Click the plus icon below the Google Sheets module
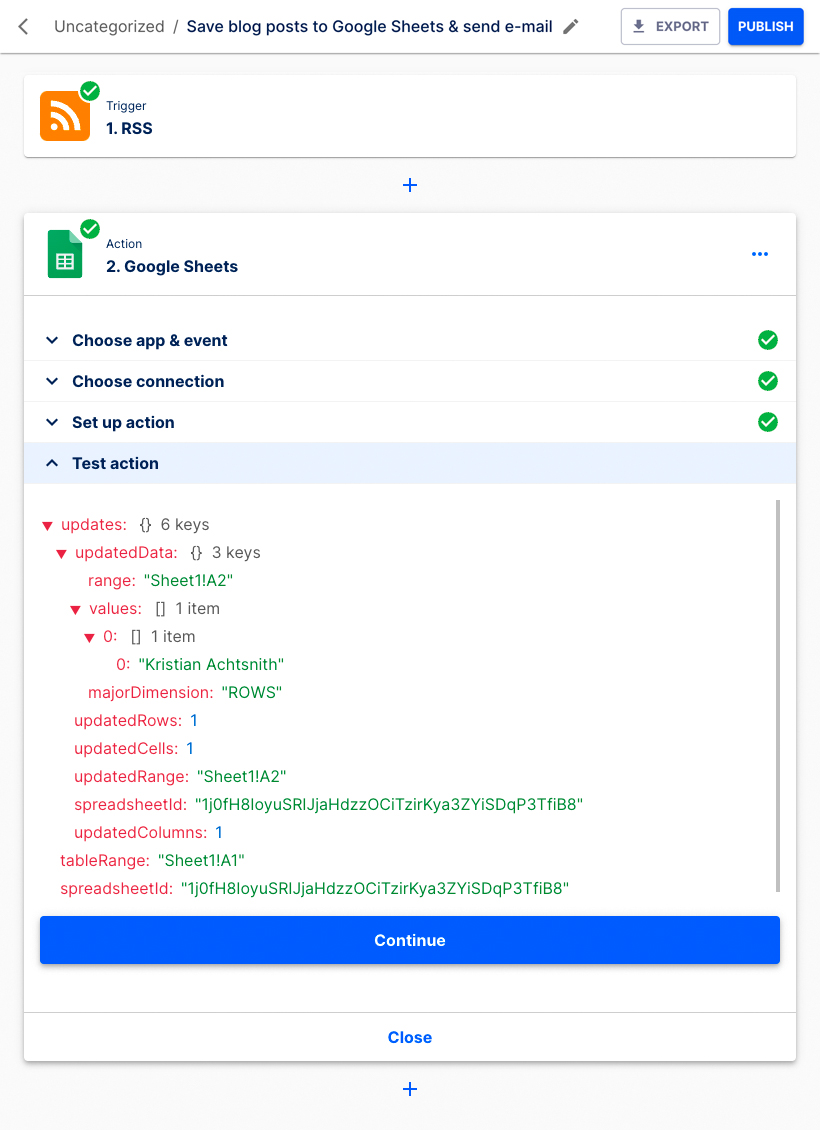The height and width of the screenshot is (1130, 820). pos(410,1089)
